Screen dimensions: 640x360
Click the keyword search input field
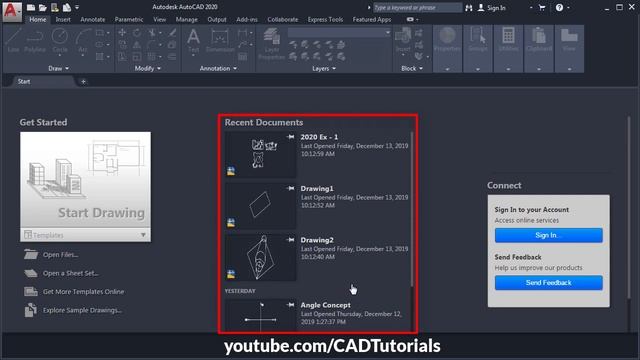click(x=417, y=7)
